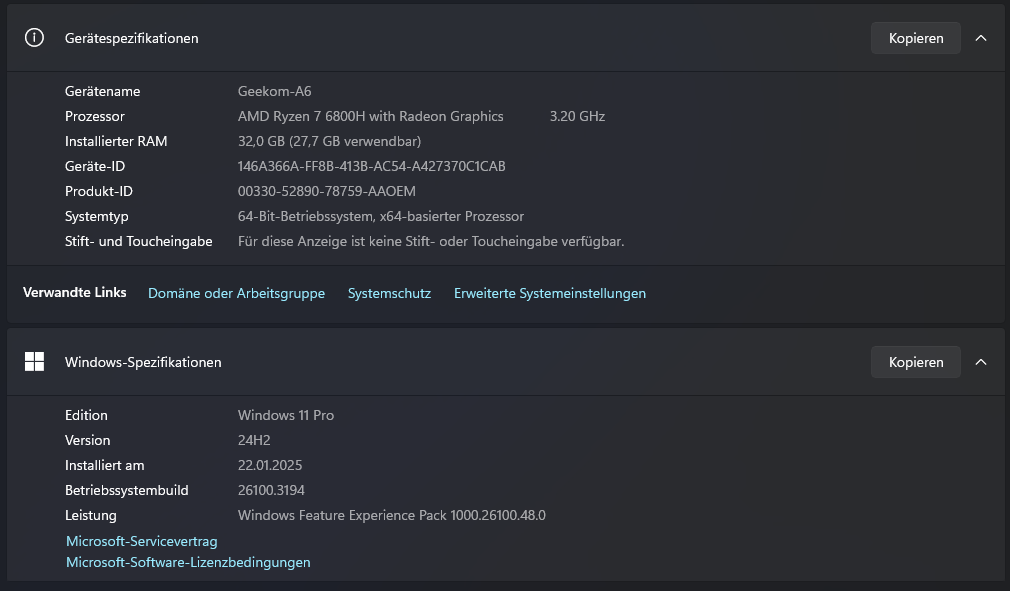Image resolution: width=1010 pixels, height=591 pixels.
Task: Select the install date 22.01.2025
Action: click(270, 465)
